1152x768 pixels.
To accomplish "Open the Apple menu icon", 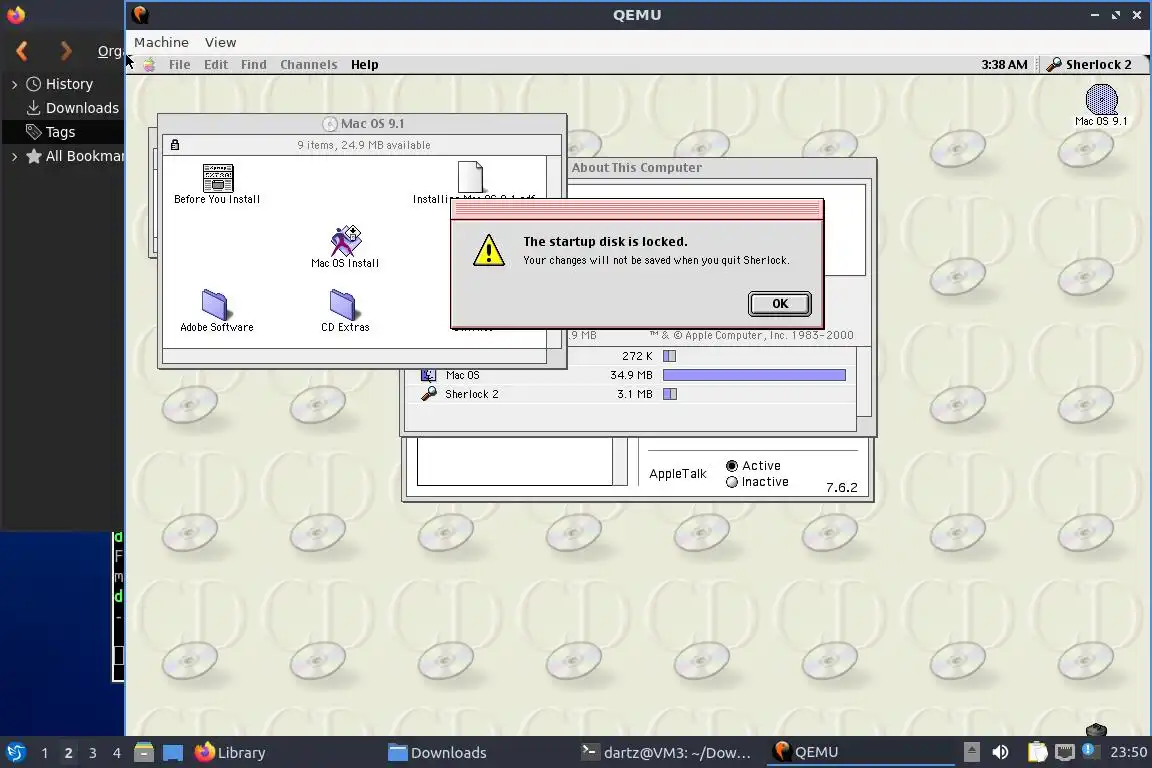I will tap(149, 65).
